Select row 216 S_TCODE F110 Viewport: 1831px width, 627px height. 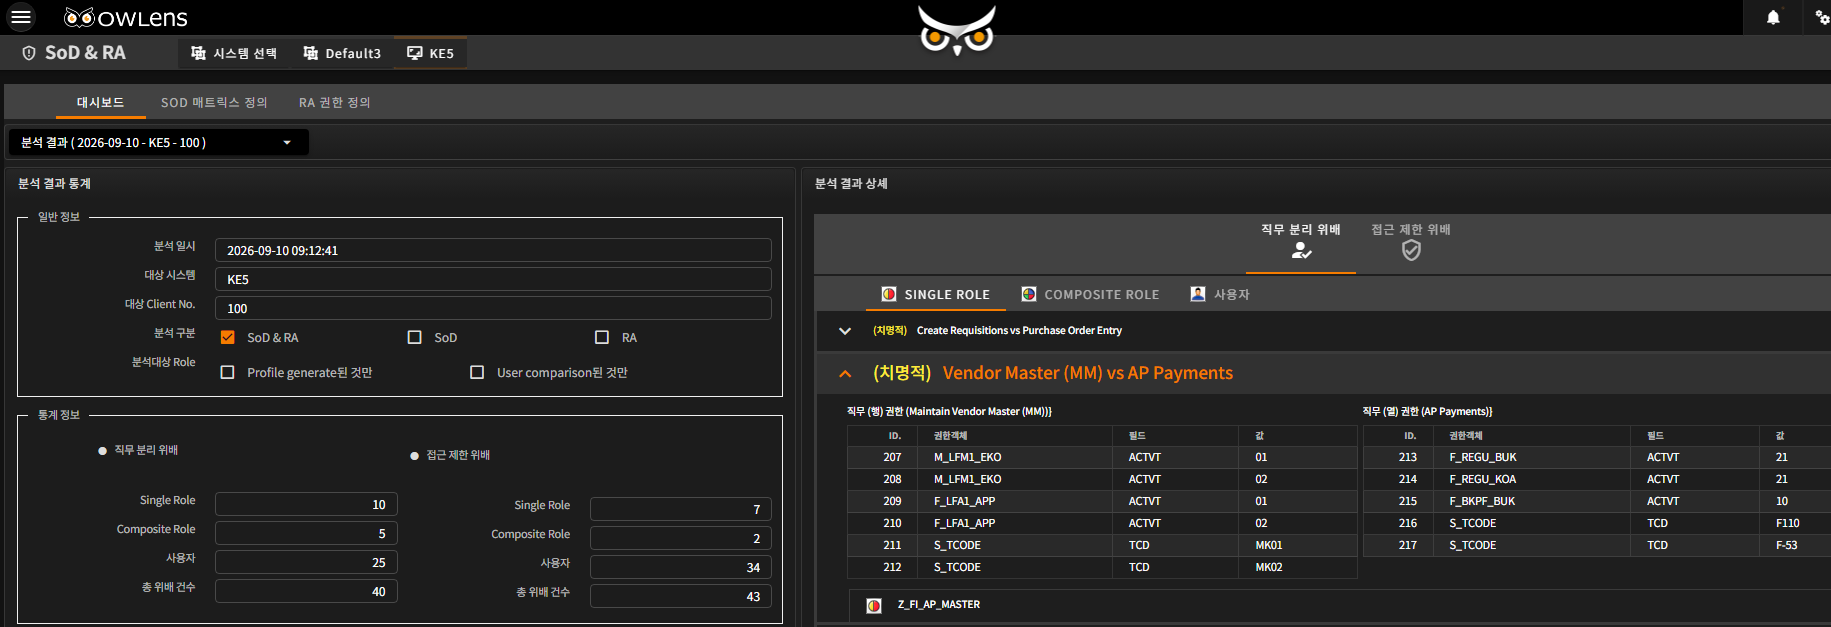1597,523
